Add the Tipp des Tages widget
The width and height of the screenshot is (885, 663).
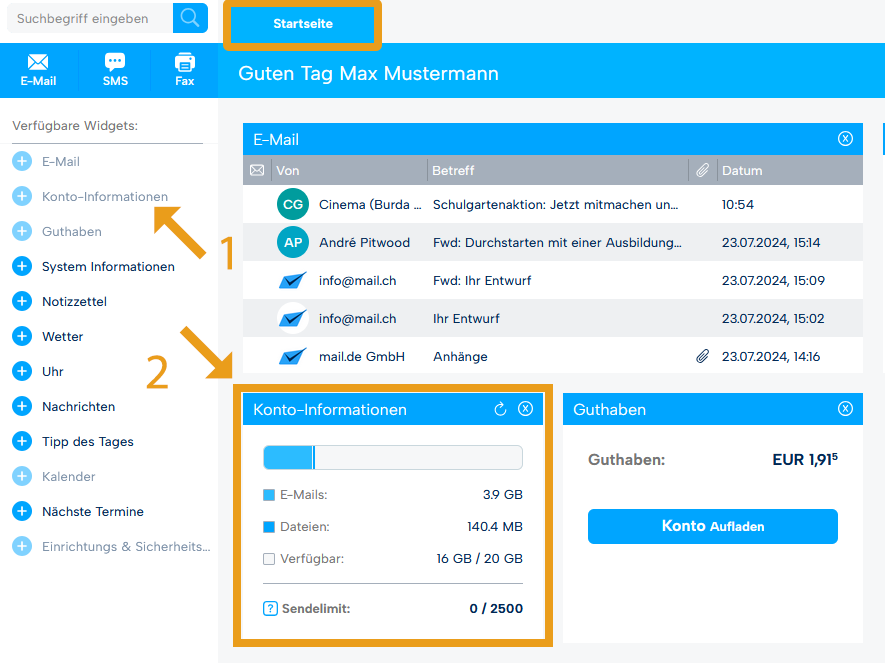tap(22, 441)
